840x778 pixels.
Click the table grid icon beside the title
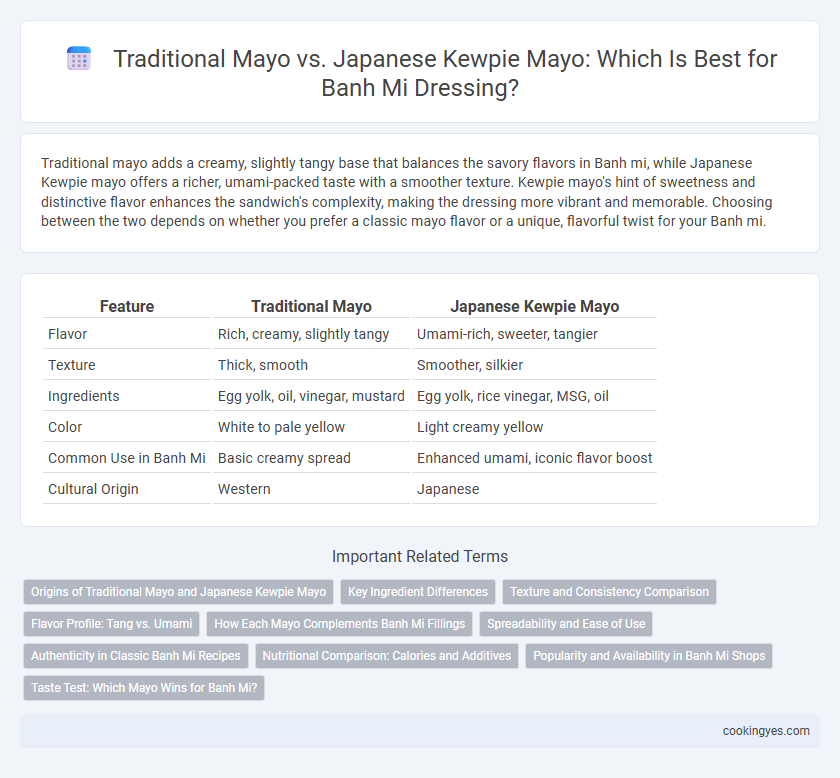click(79, 58)
